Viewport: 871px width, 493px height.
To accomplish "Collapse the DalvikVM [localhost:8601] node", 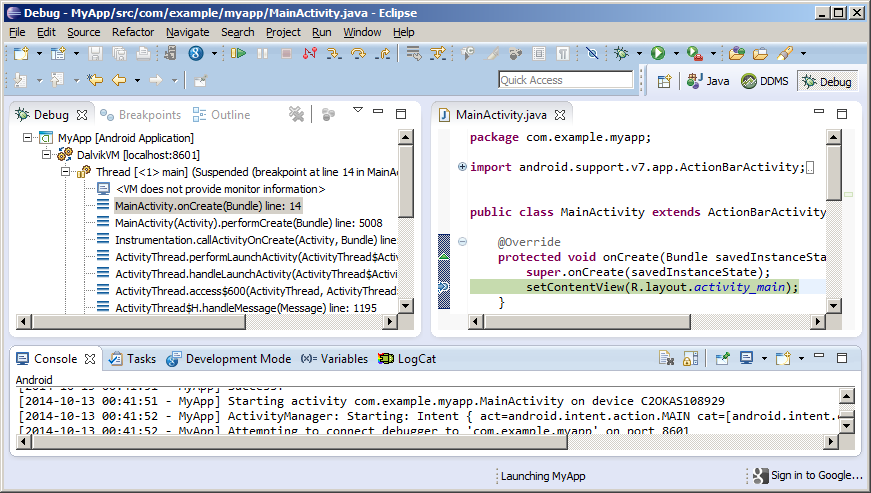I will (x=47, y=154).
